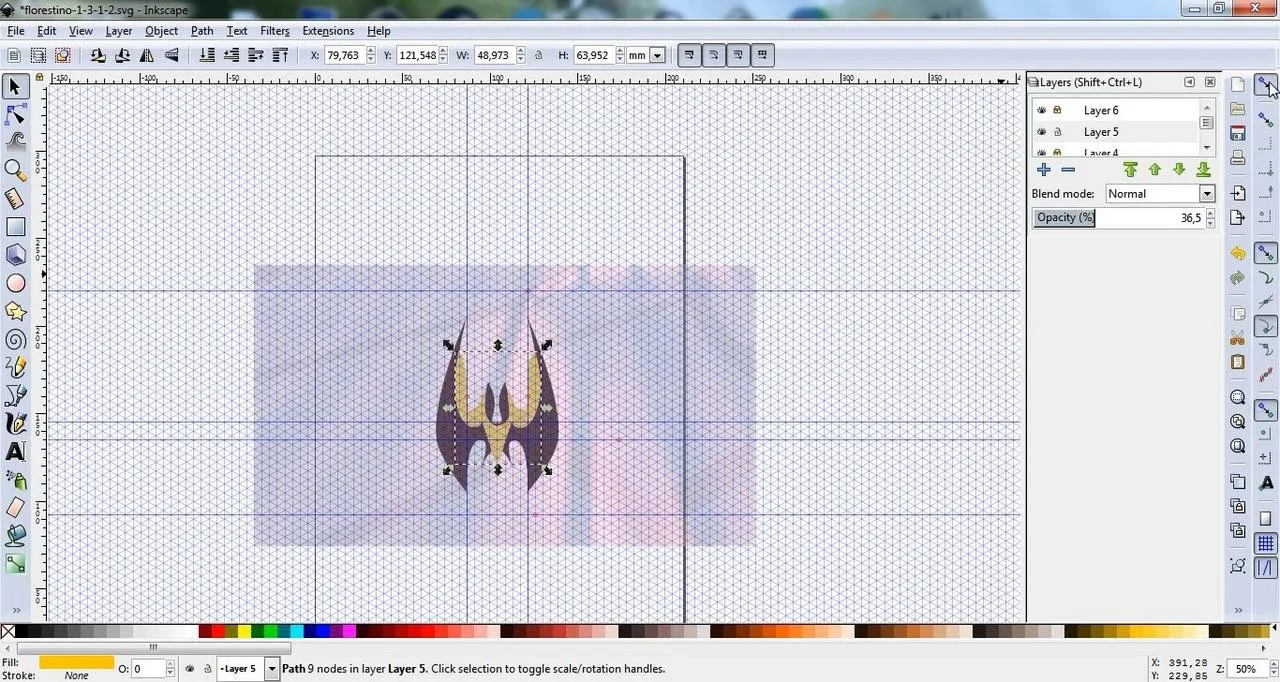Click the Import file icon

click(x=1238, y=193)
